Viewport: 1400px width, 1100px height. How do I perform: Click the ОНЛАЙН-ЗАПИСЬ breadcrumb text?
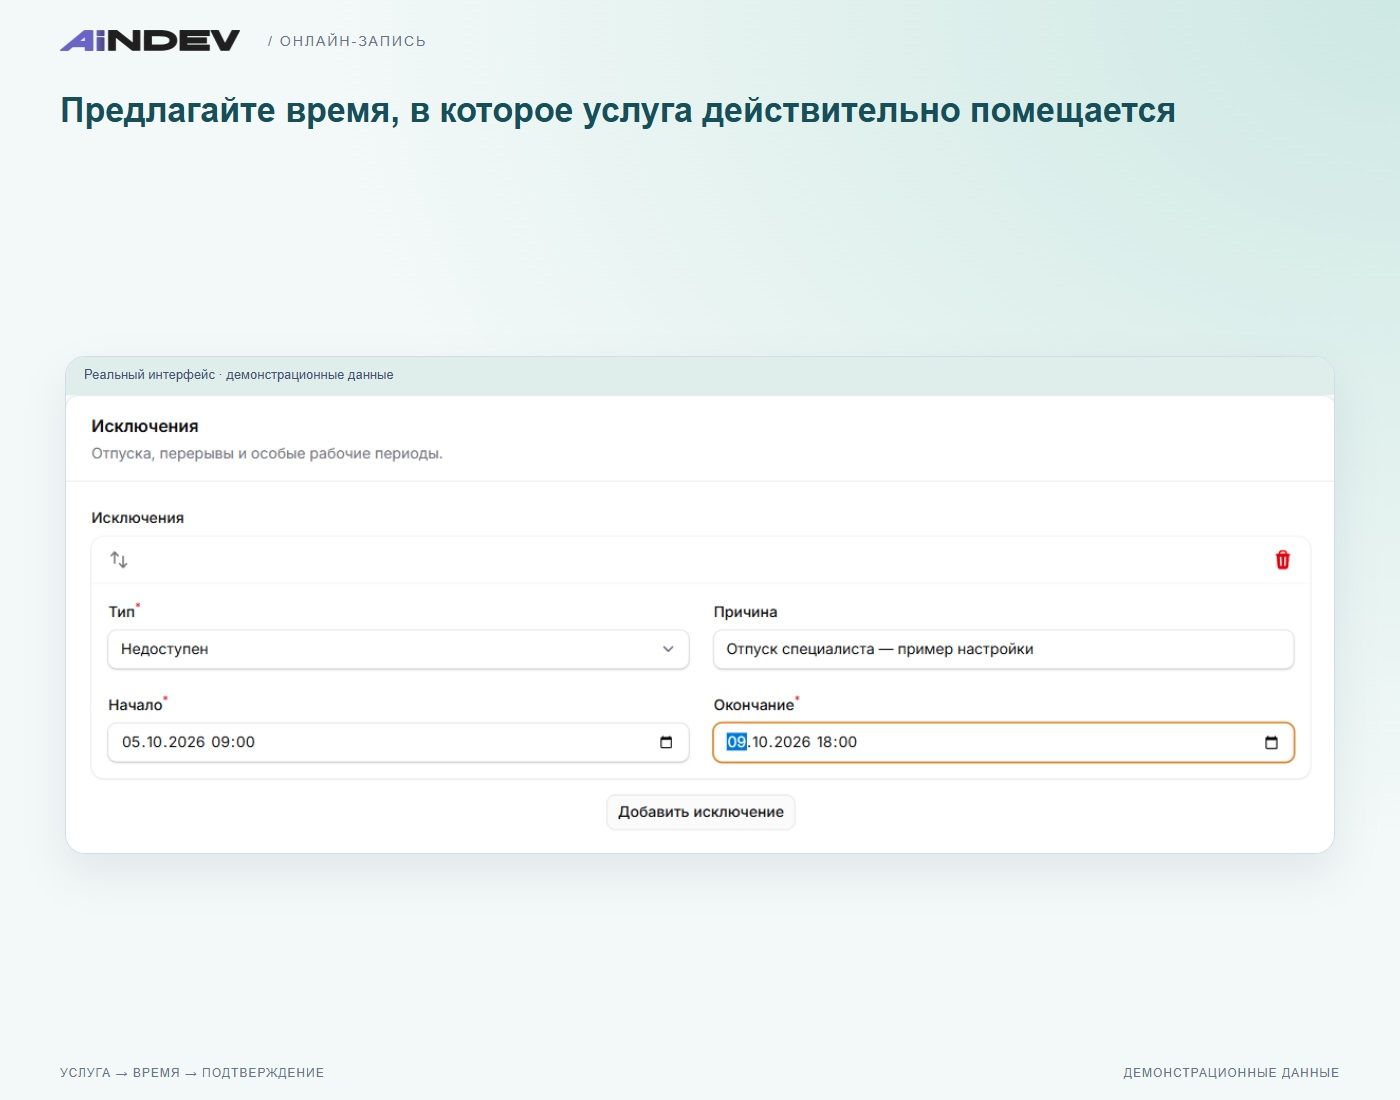352,41
